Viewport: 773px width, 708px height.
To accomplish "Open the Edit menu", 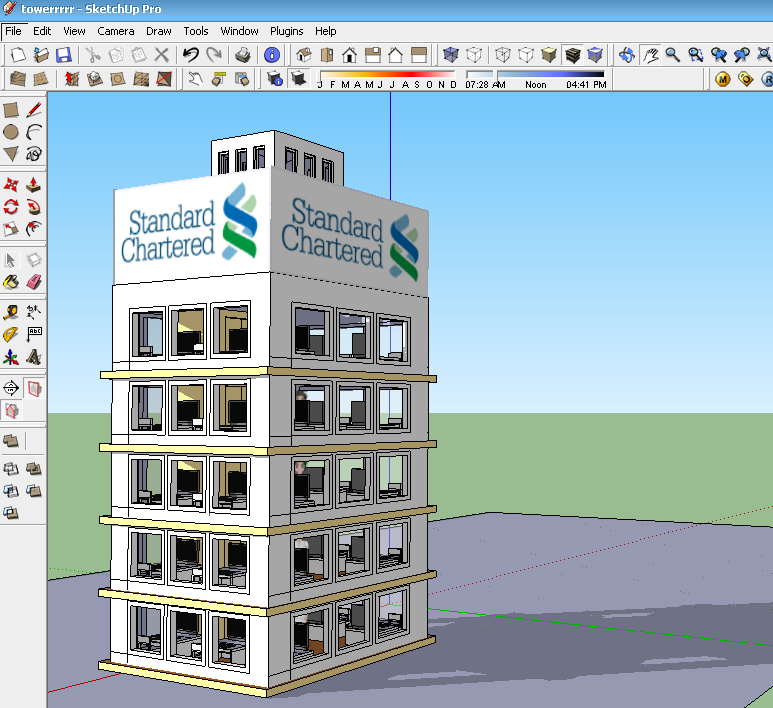I will (x=42, y=31).
